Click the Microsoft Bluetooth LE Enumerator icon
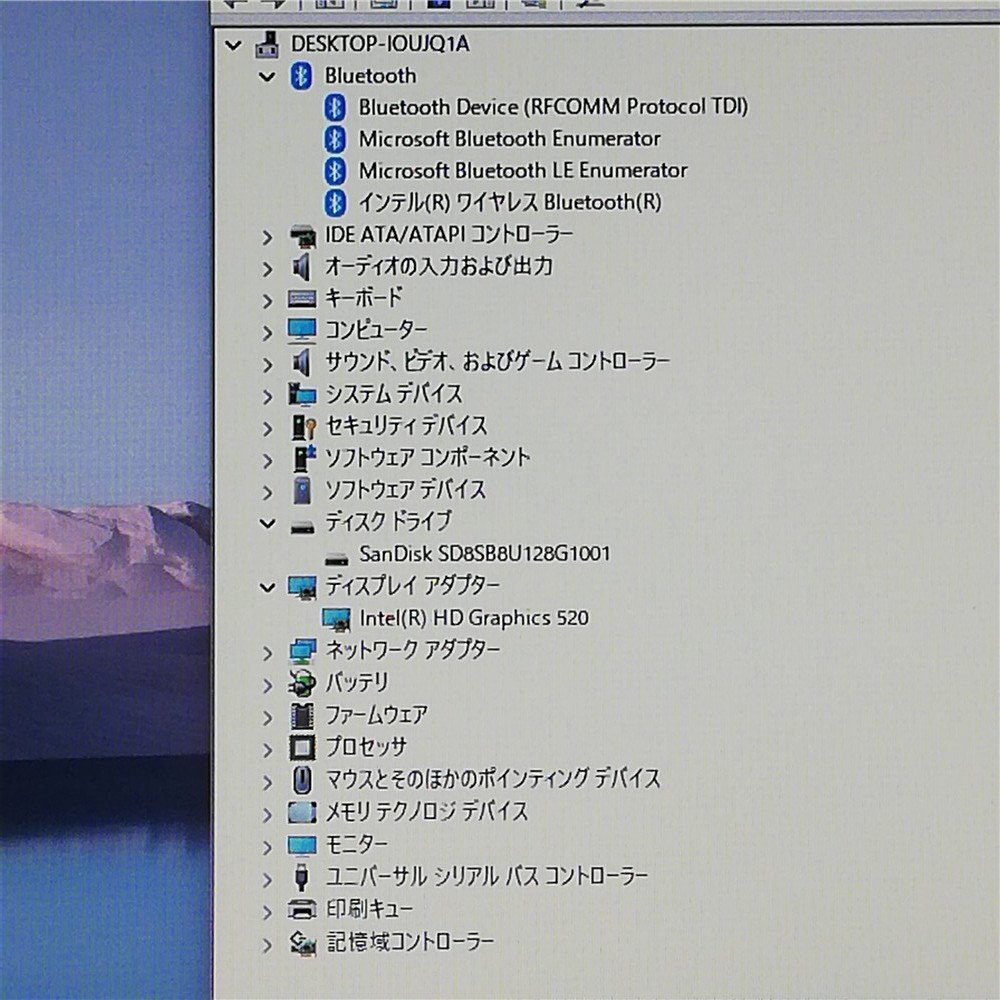Image resolution: width=1000 pixels, height=1000 pixels. coord(335,170)
